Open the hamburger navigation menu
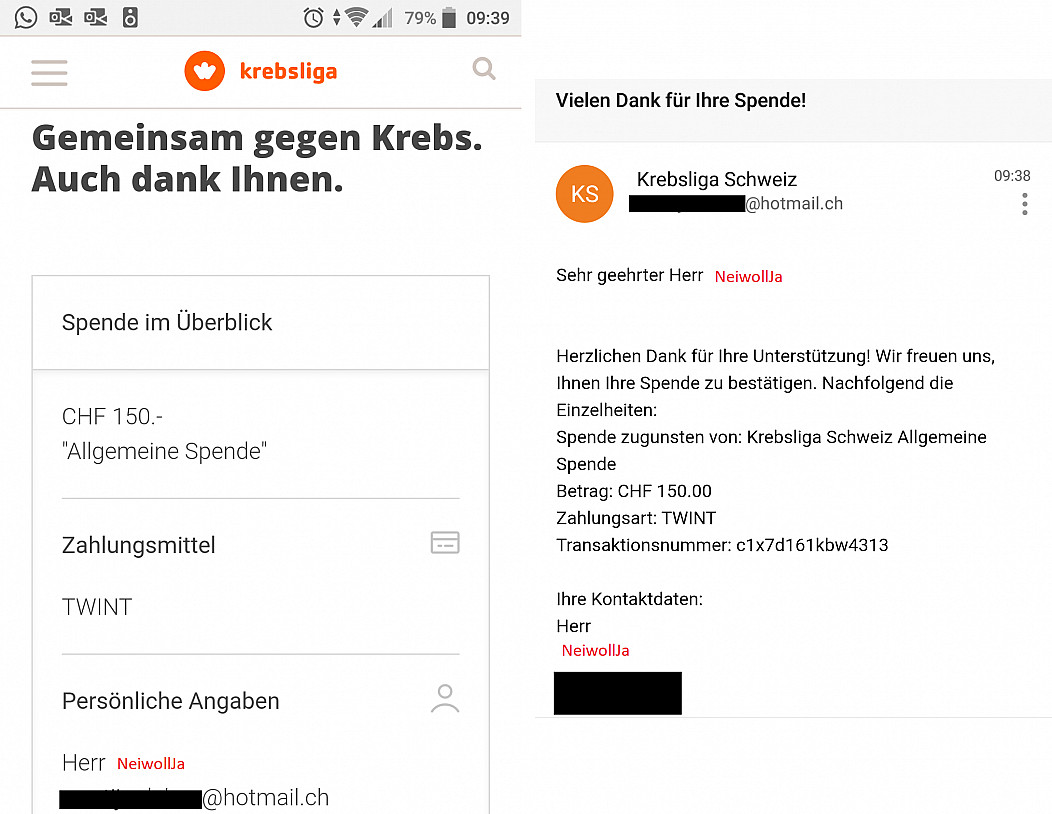 point(49,72)
